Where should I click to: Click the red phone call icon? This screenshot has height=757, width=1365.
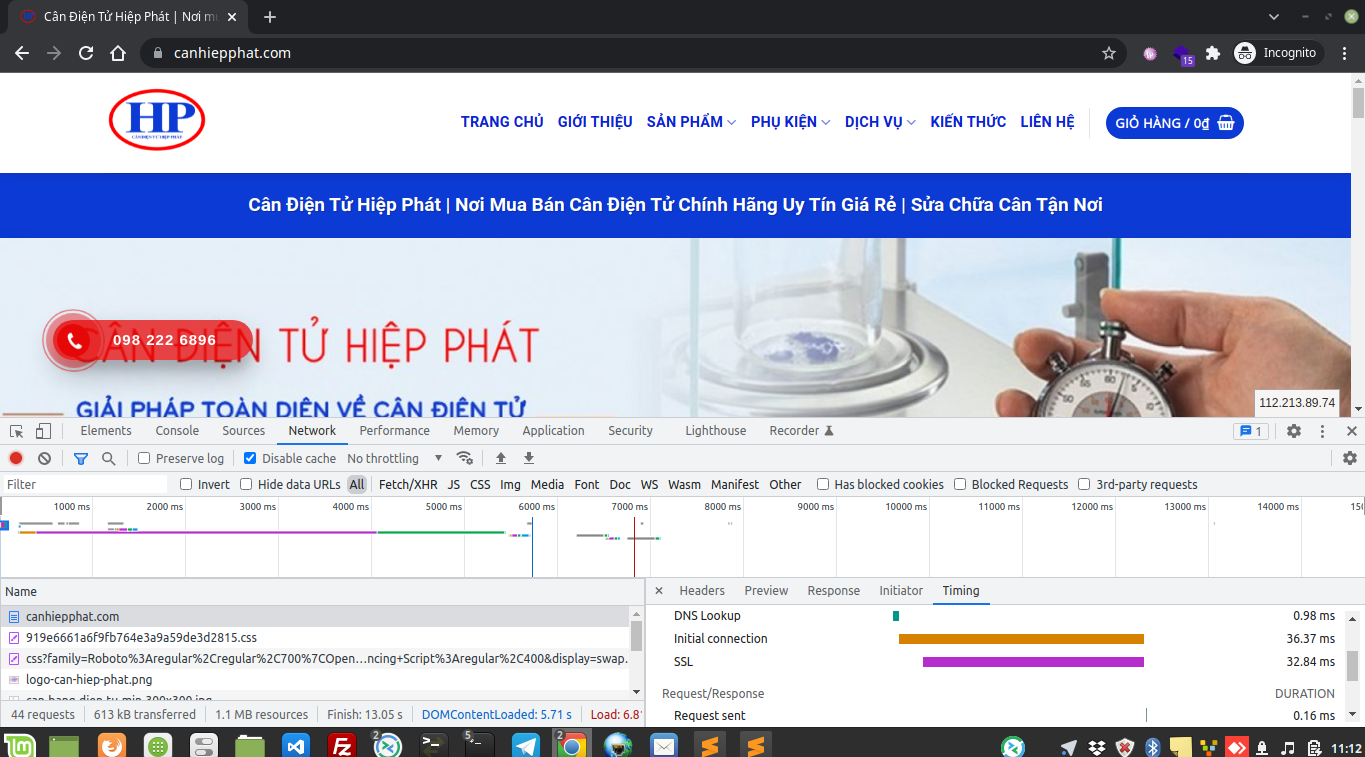74,340
